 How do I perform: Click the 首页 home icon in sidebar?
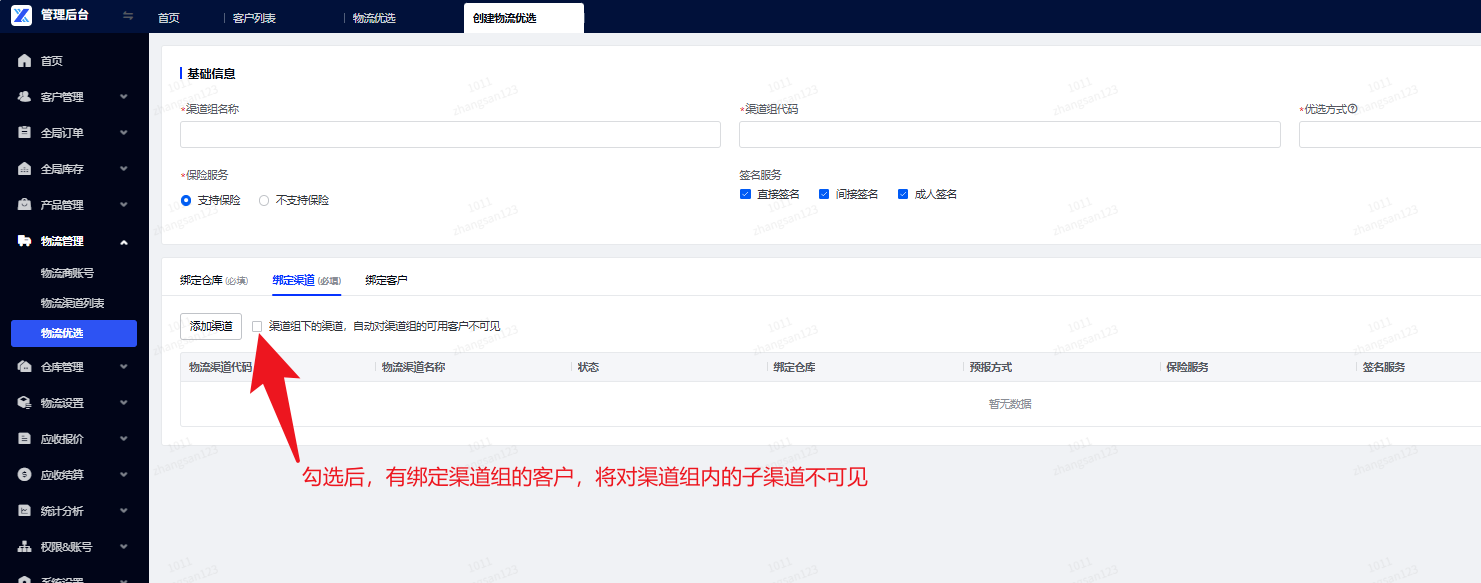point(25,61)
